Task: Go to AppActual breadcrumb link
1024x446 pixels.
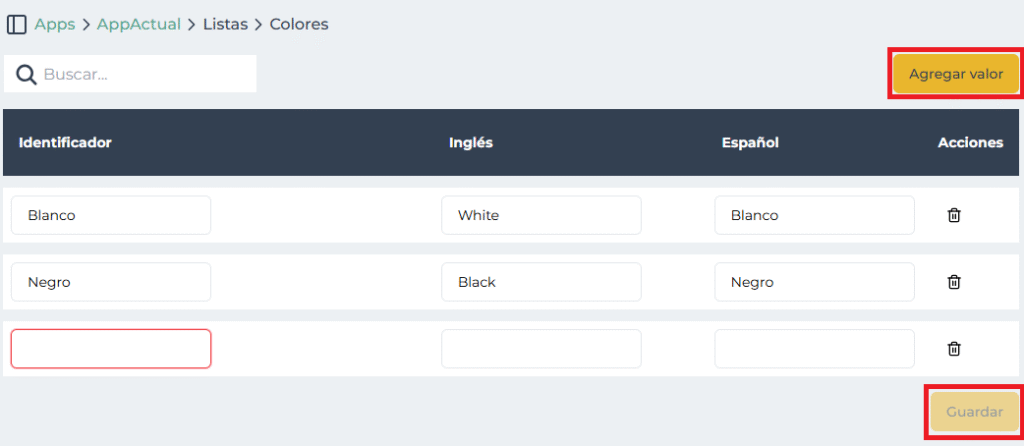Action: tap(139, 24)
